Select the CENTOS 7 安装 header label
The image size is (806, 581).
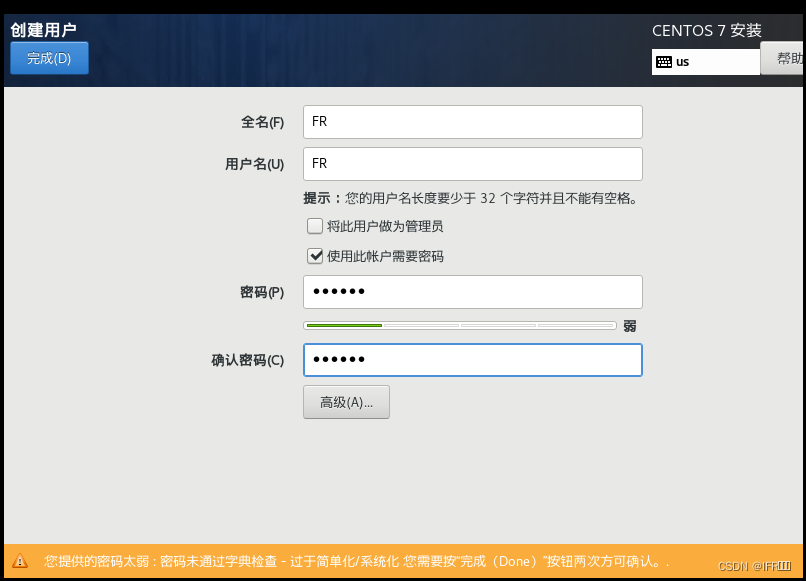coord(707,30)
